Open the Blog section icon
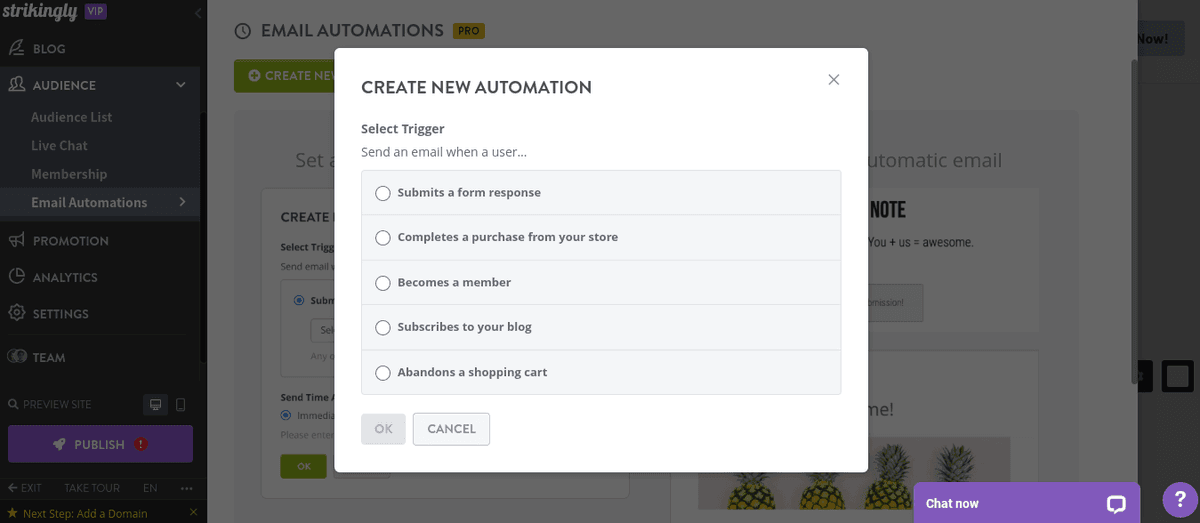 (x=16, y=48)
